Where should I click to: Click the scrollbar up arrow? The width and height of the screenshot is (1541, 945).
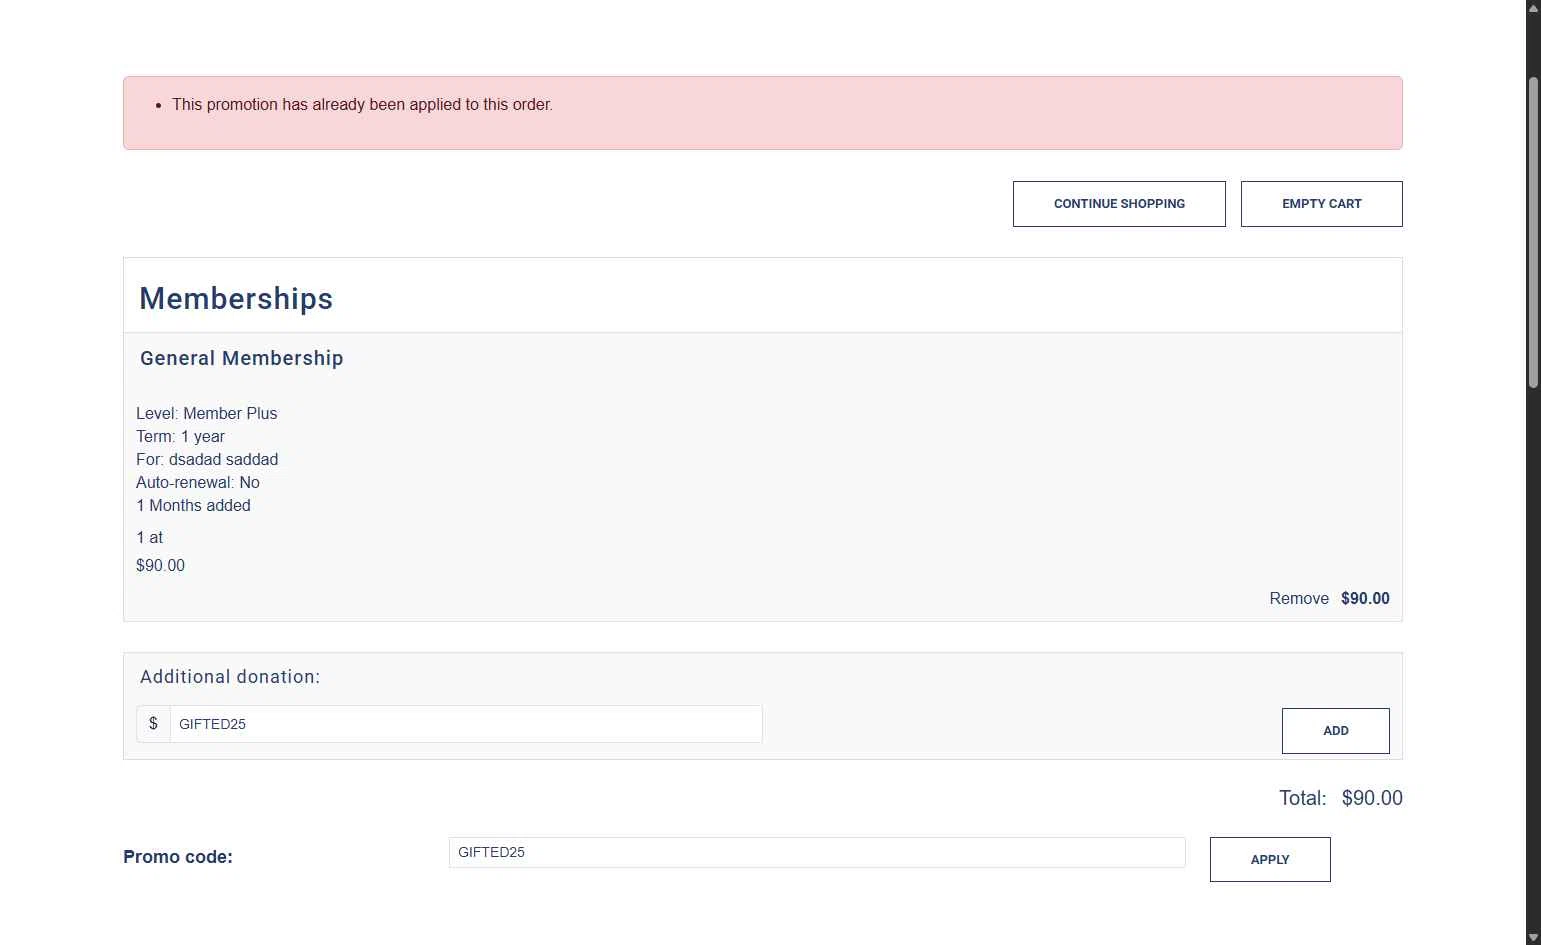pos(1533,8)
